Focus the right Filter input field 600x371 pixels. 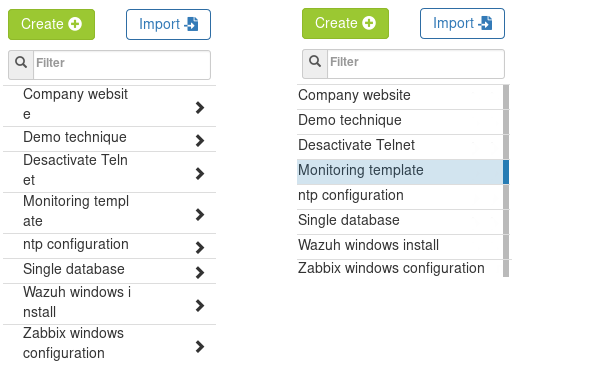[x=416, y=64]
